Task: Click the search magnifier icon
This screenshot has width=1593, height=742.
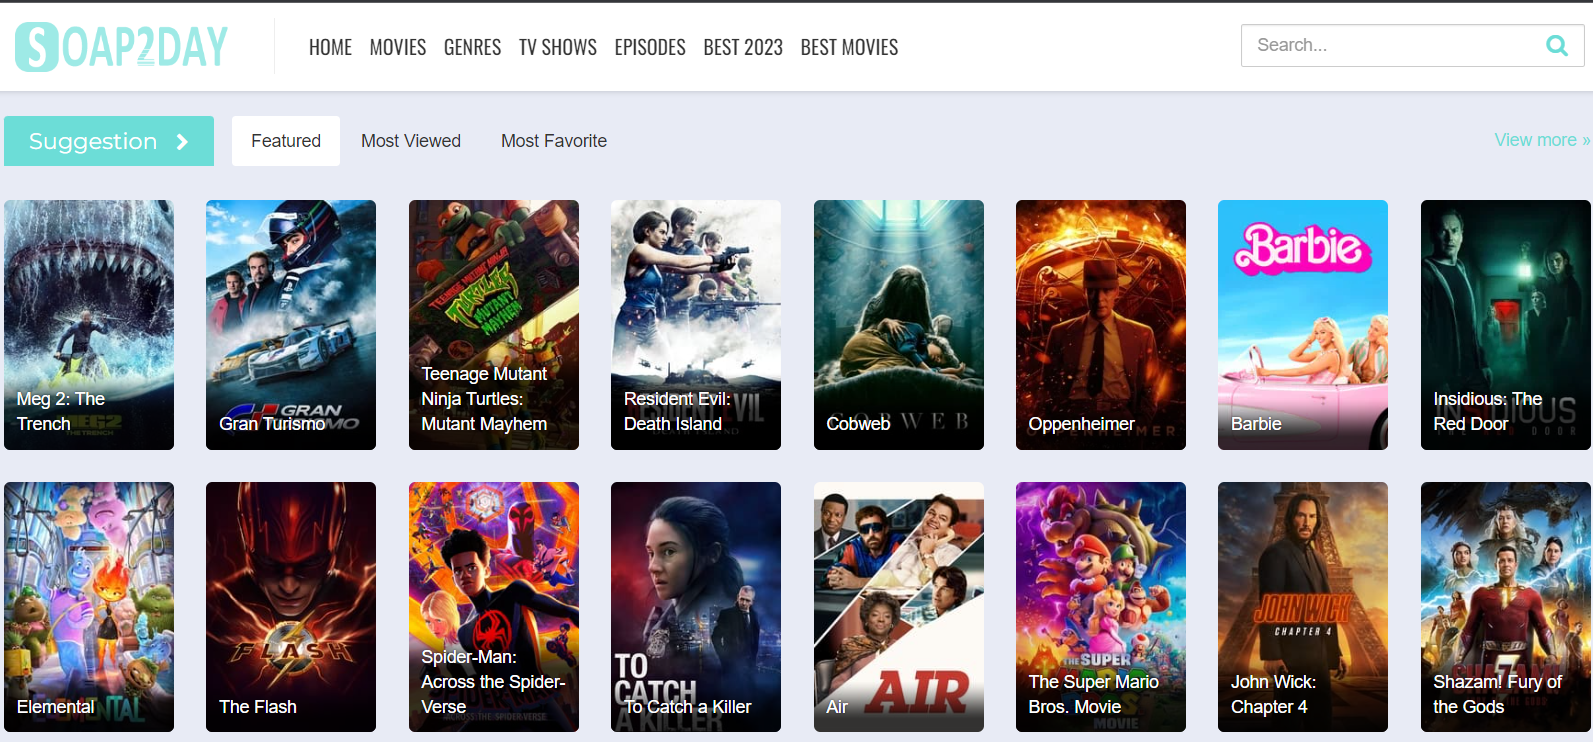Action: [1557, 45]
